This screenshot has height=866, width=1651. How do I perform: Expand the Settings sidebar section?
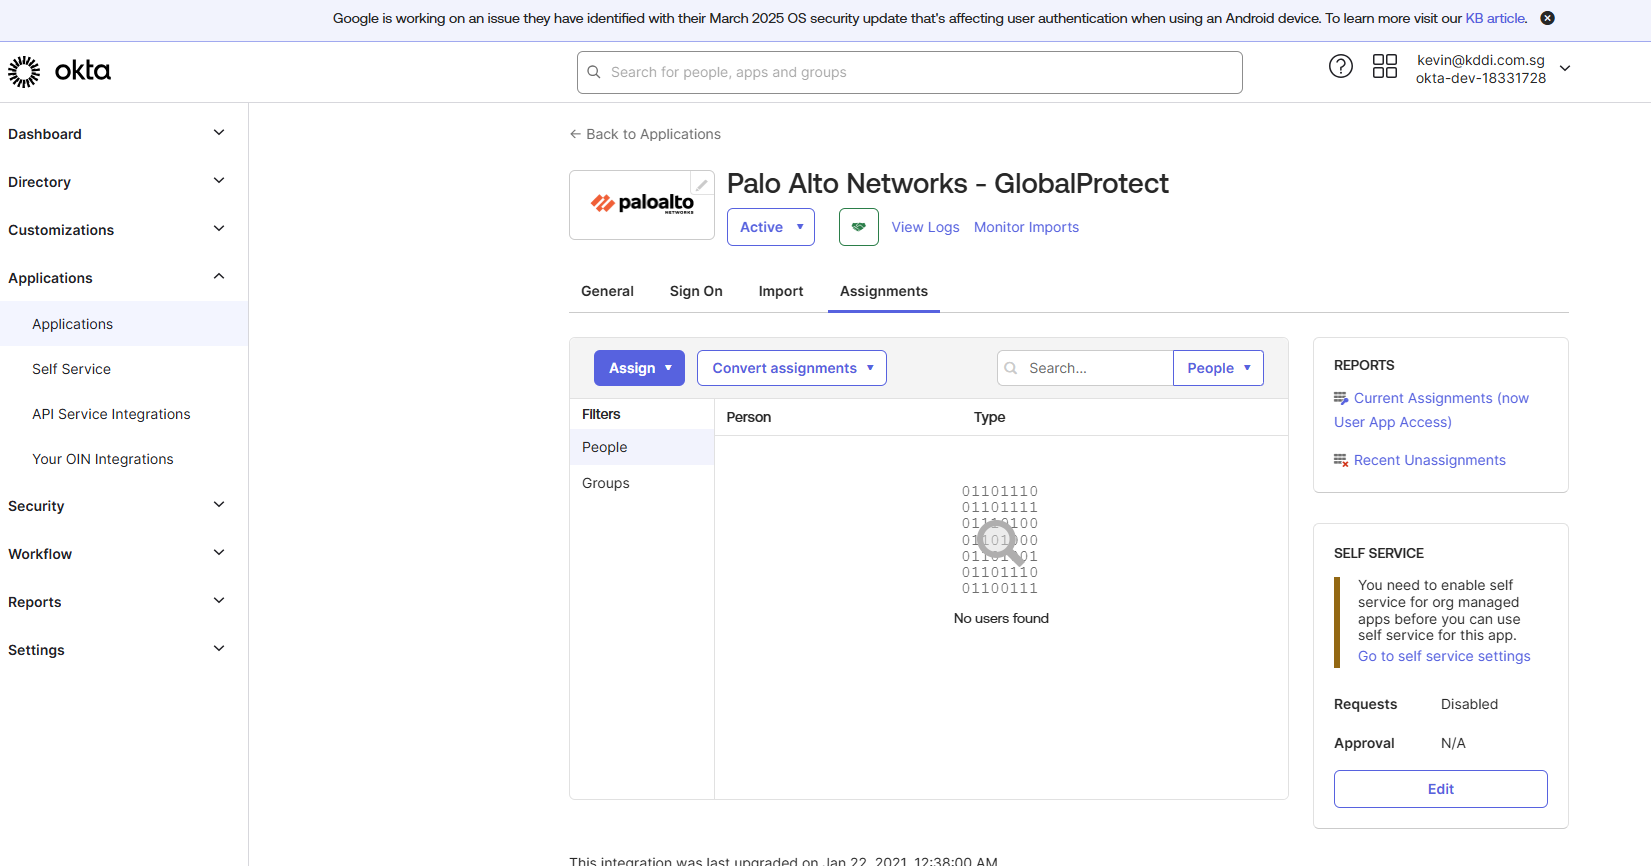[x=219, y=649]
